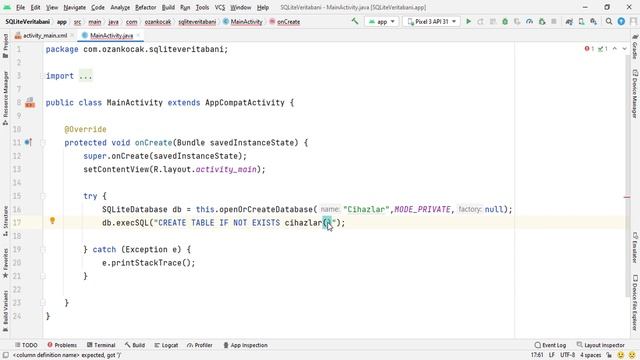
Task: Click the MainActivity breadcrumb in navigation bar
Action: (x=243, y=22)
